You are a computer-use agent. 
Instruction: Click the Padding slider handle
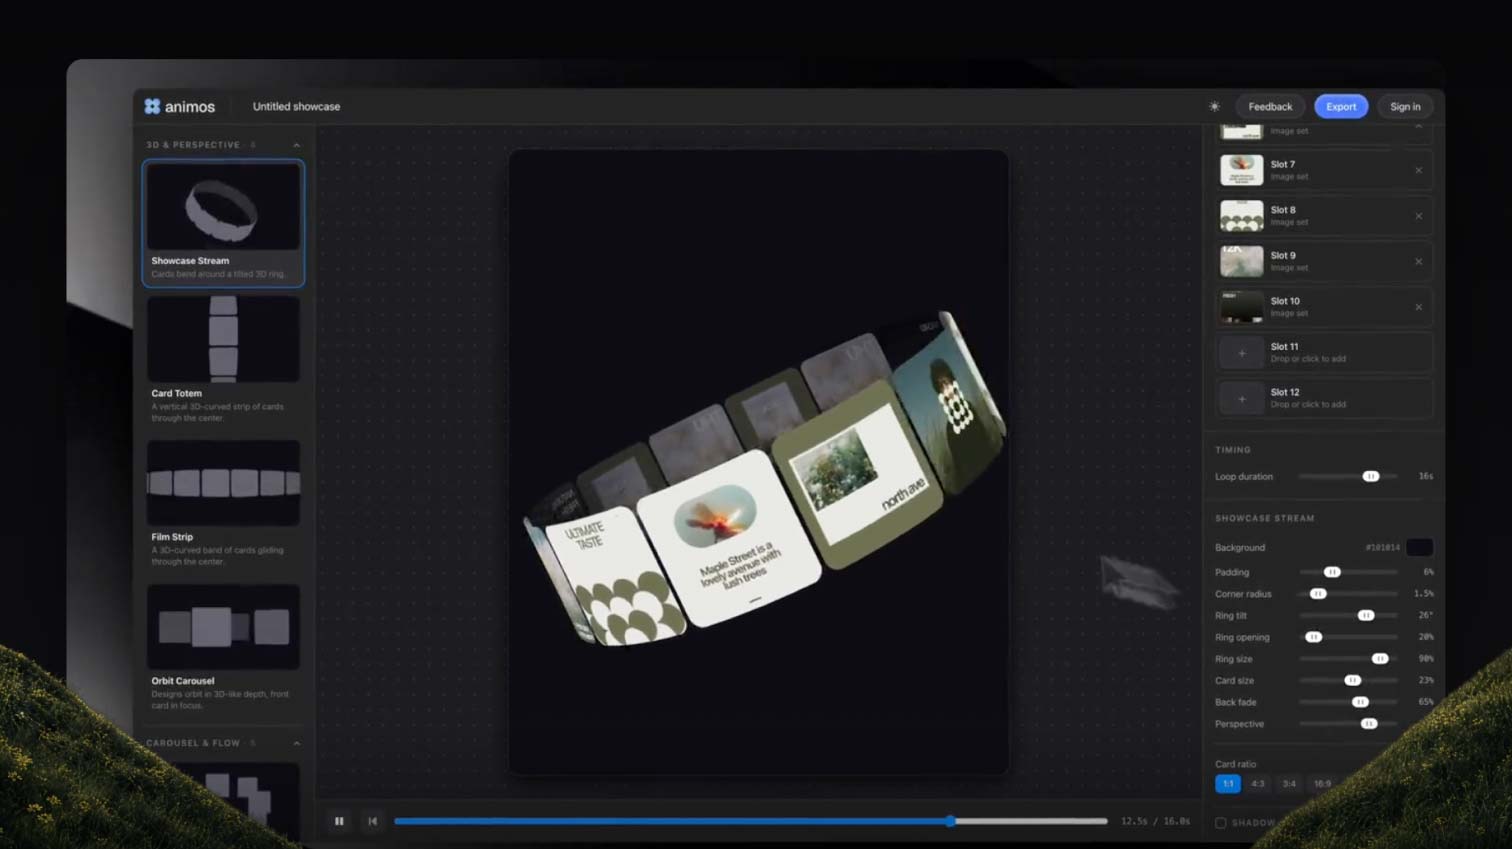point(1332,572)
